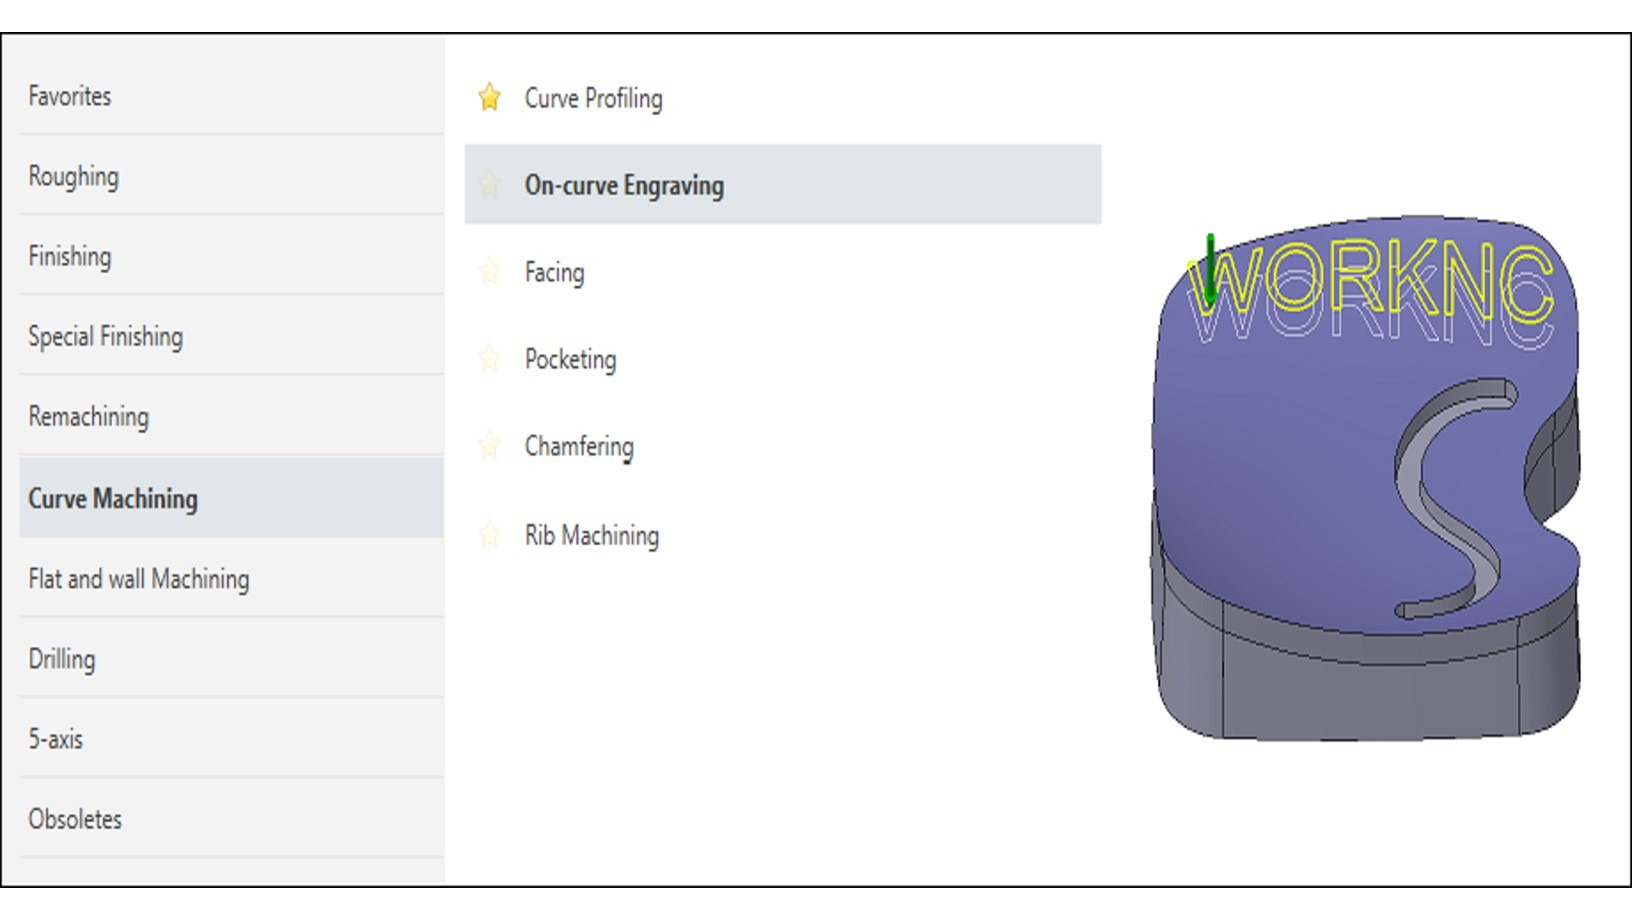Image resolution: width=1632 pixels, height=920 pixels.
Task: Add Rib Machining to favorites via star
Action: pos(489,535)
